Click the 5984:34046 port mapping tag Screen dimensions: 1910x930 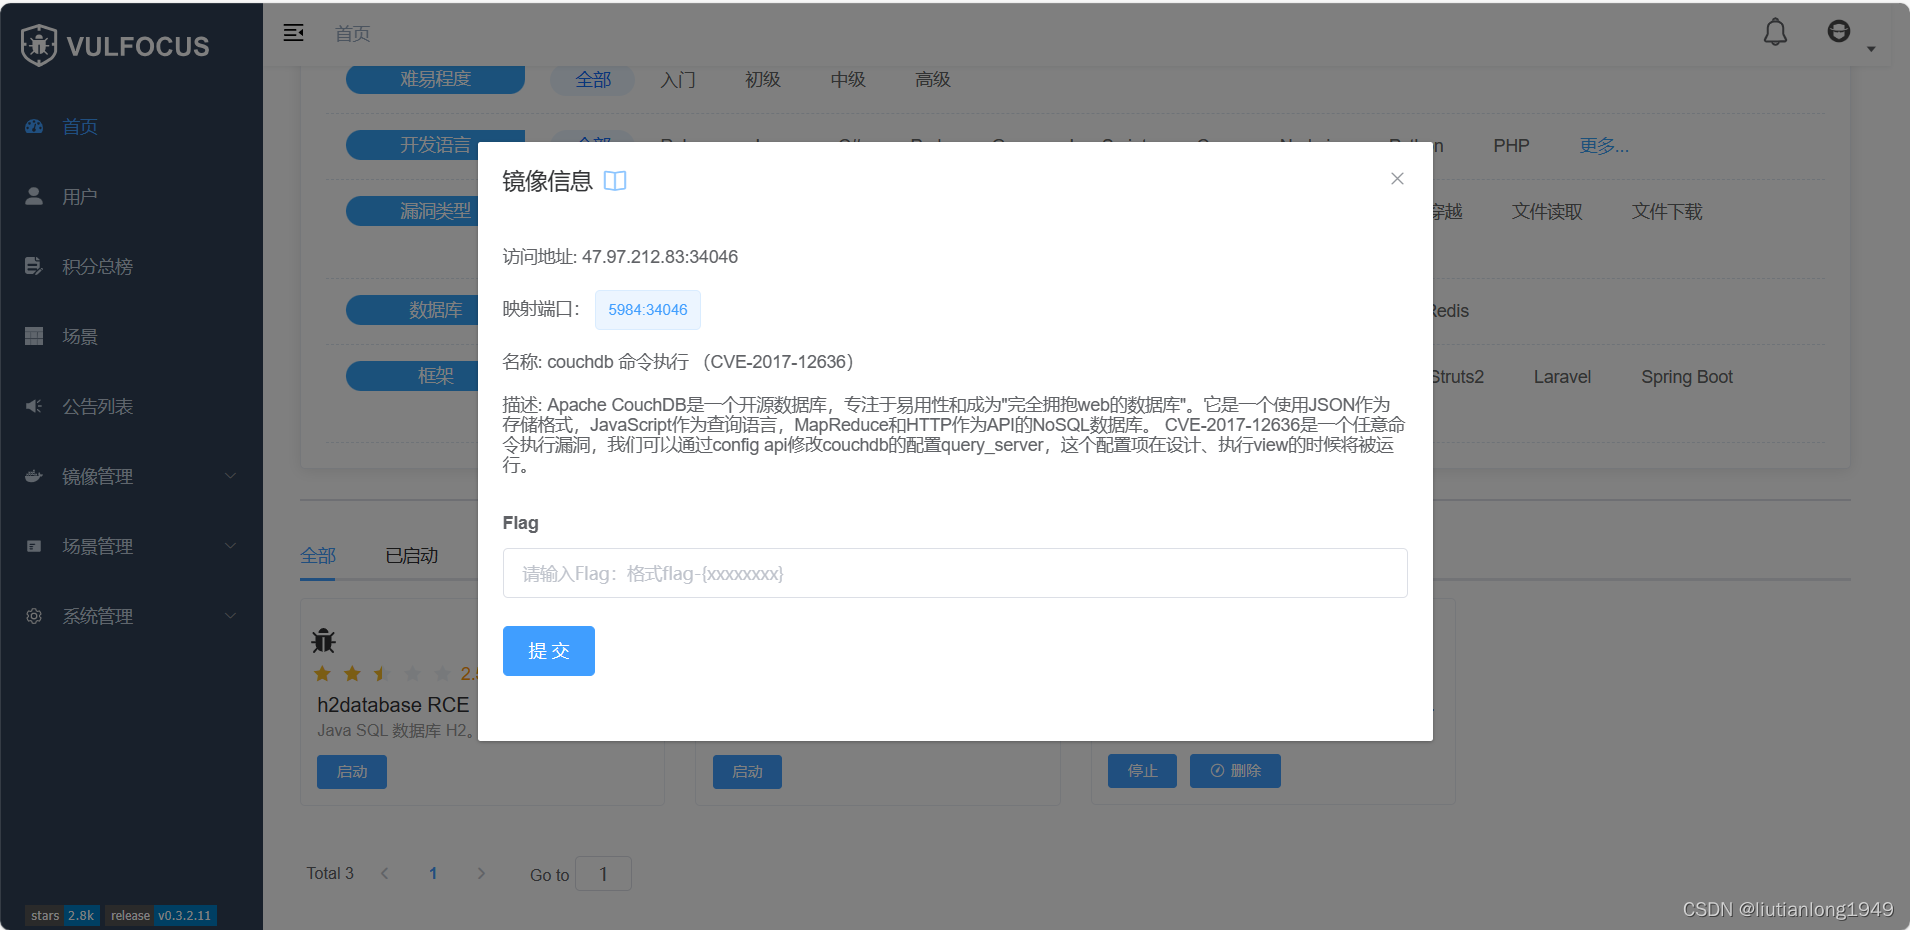tap(648, 310)
